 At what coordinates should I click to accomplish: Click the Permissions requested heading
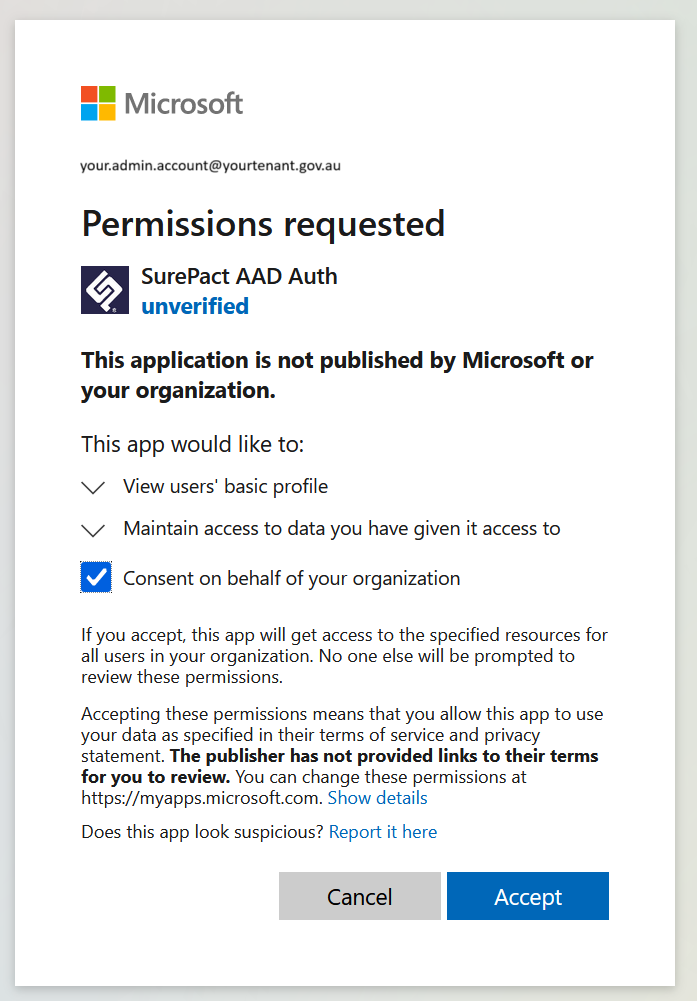(263, 224)
